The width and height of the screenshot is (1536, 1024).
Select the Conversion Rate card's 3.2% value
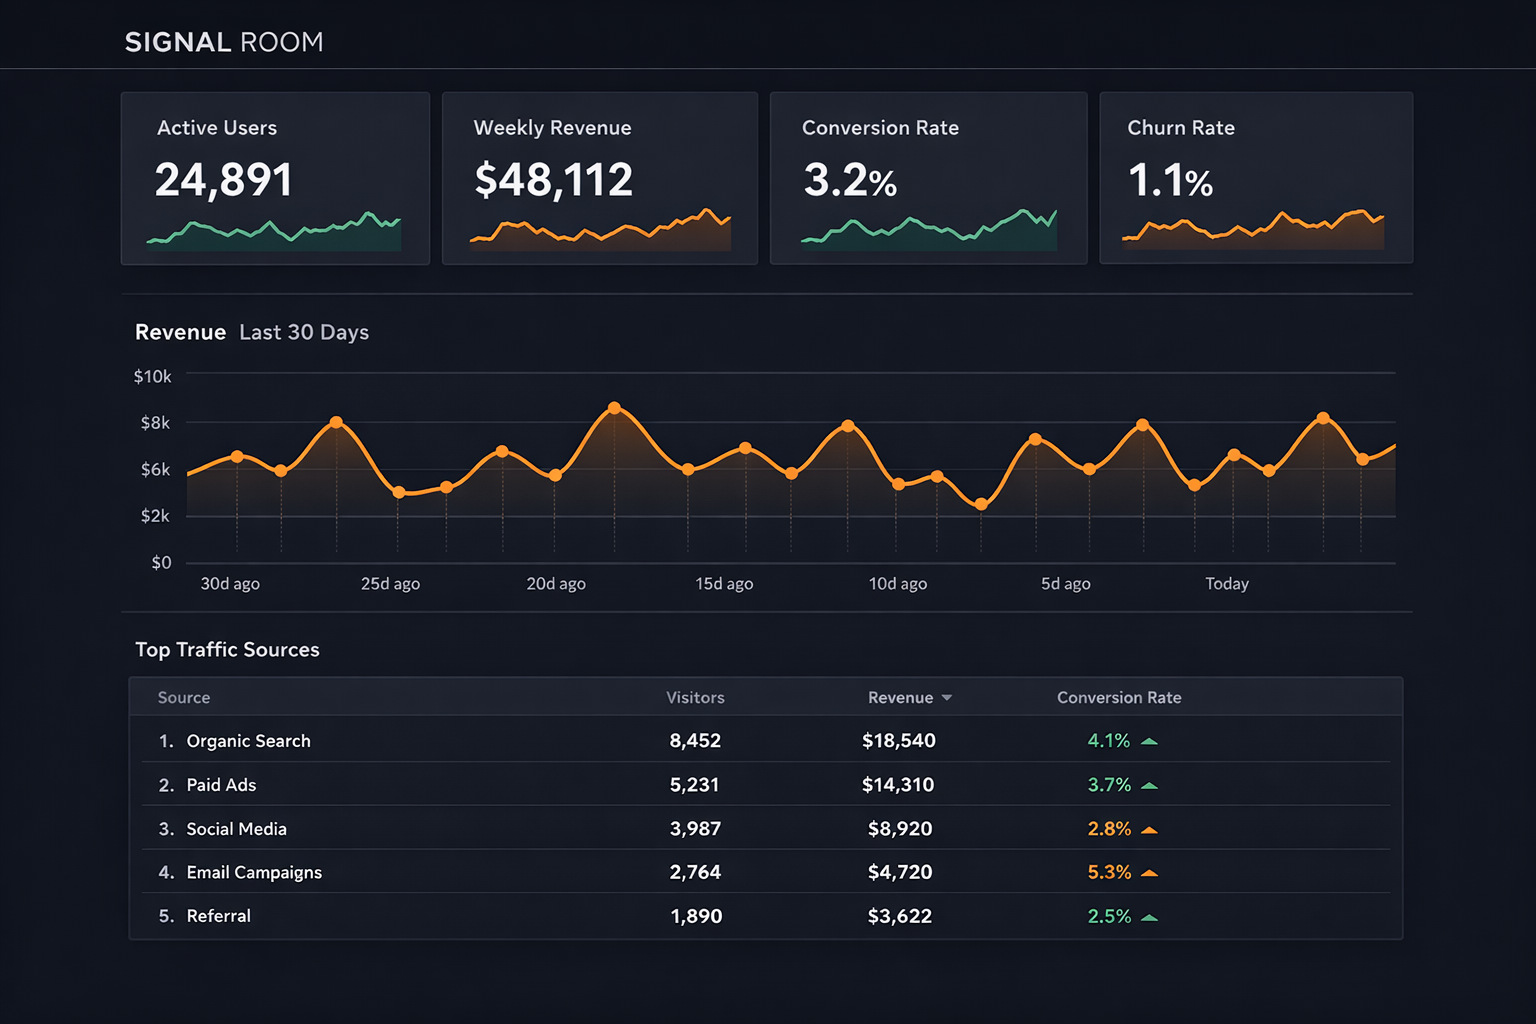(850, 181)
